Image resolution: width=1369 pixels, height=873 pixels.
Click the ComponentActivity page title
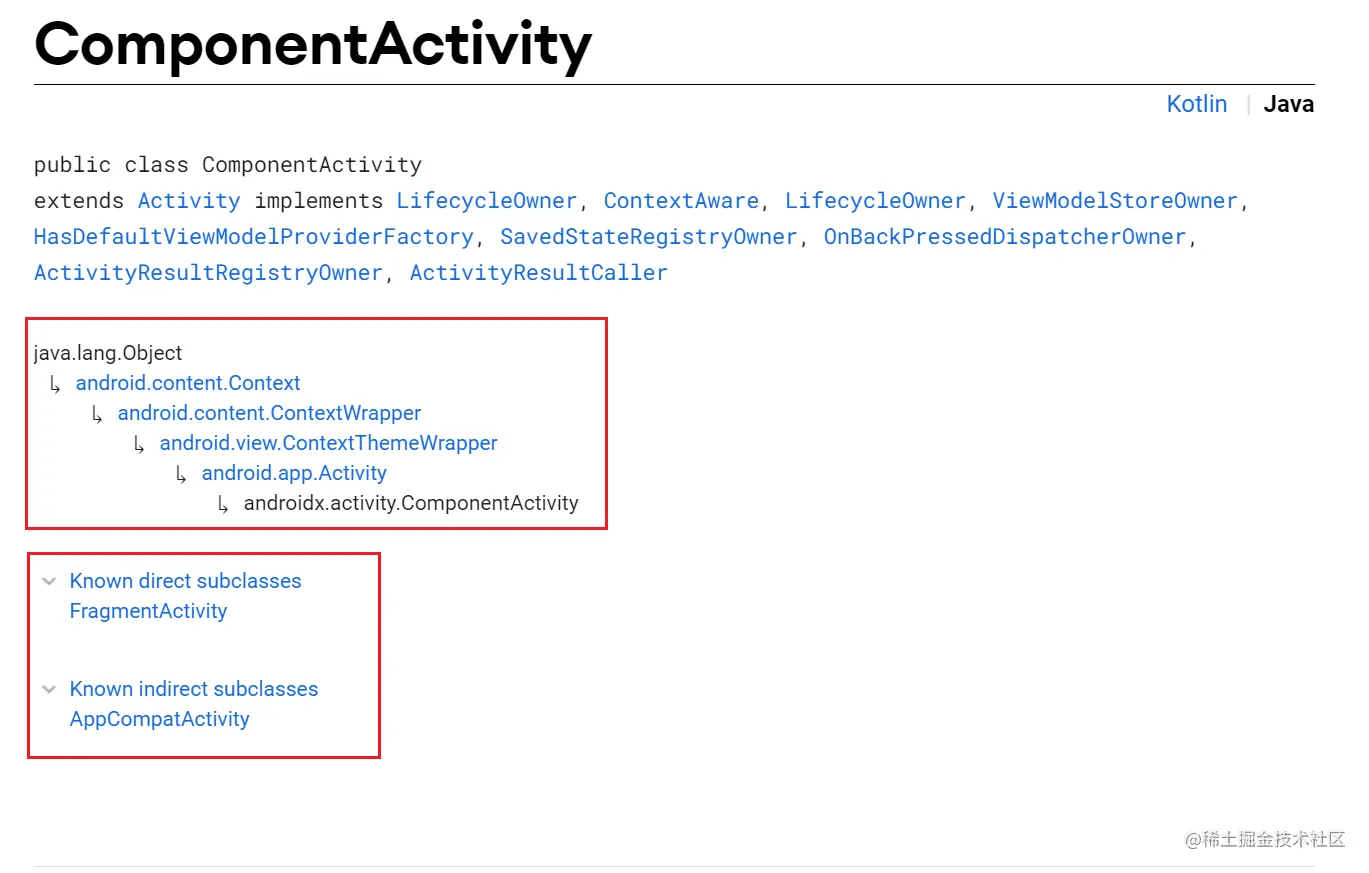click(x=313, y=45)
